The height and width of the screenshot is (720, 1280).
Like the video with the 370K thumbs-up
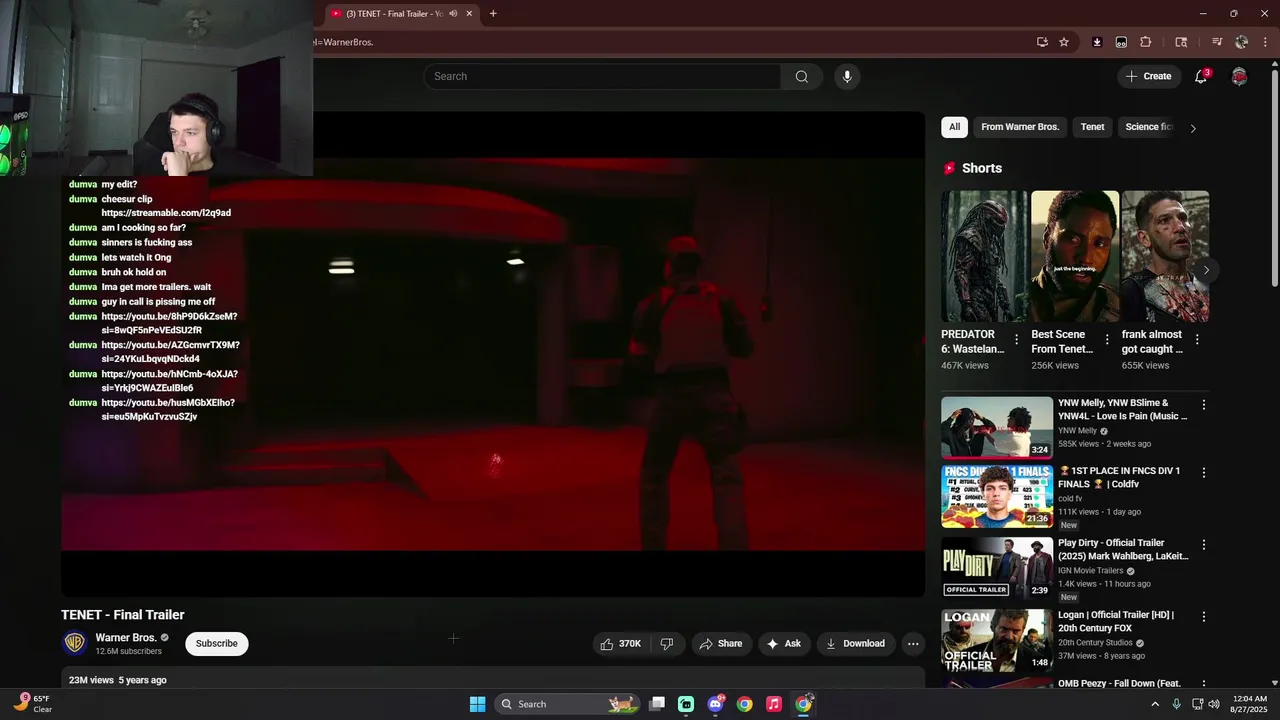621,644
